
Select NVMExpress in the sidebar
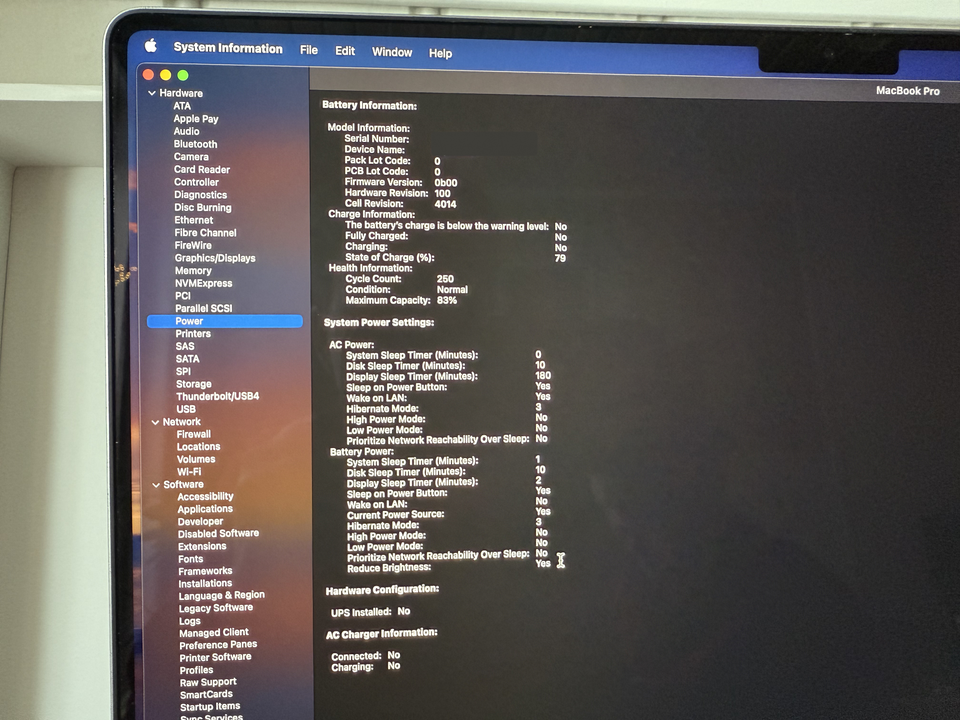(x=203, y=283)
